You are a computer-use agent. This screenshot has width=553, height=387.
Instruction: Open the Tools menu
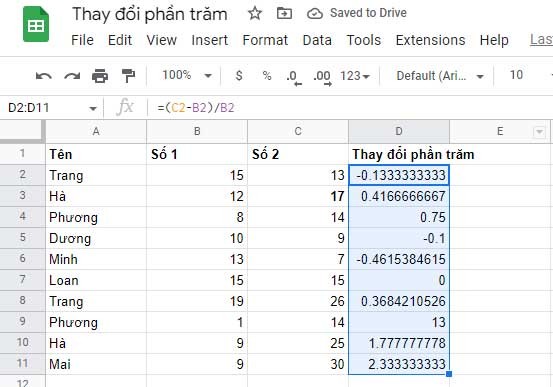pos(364,40)
